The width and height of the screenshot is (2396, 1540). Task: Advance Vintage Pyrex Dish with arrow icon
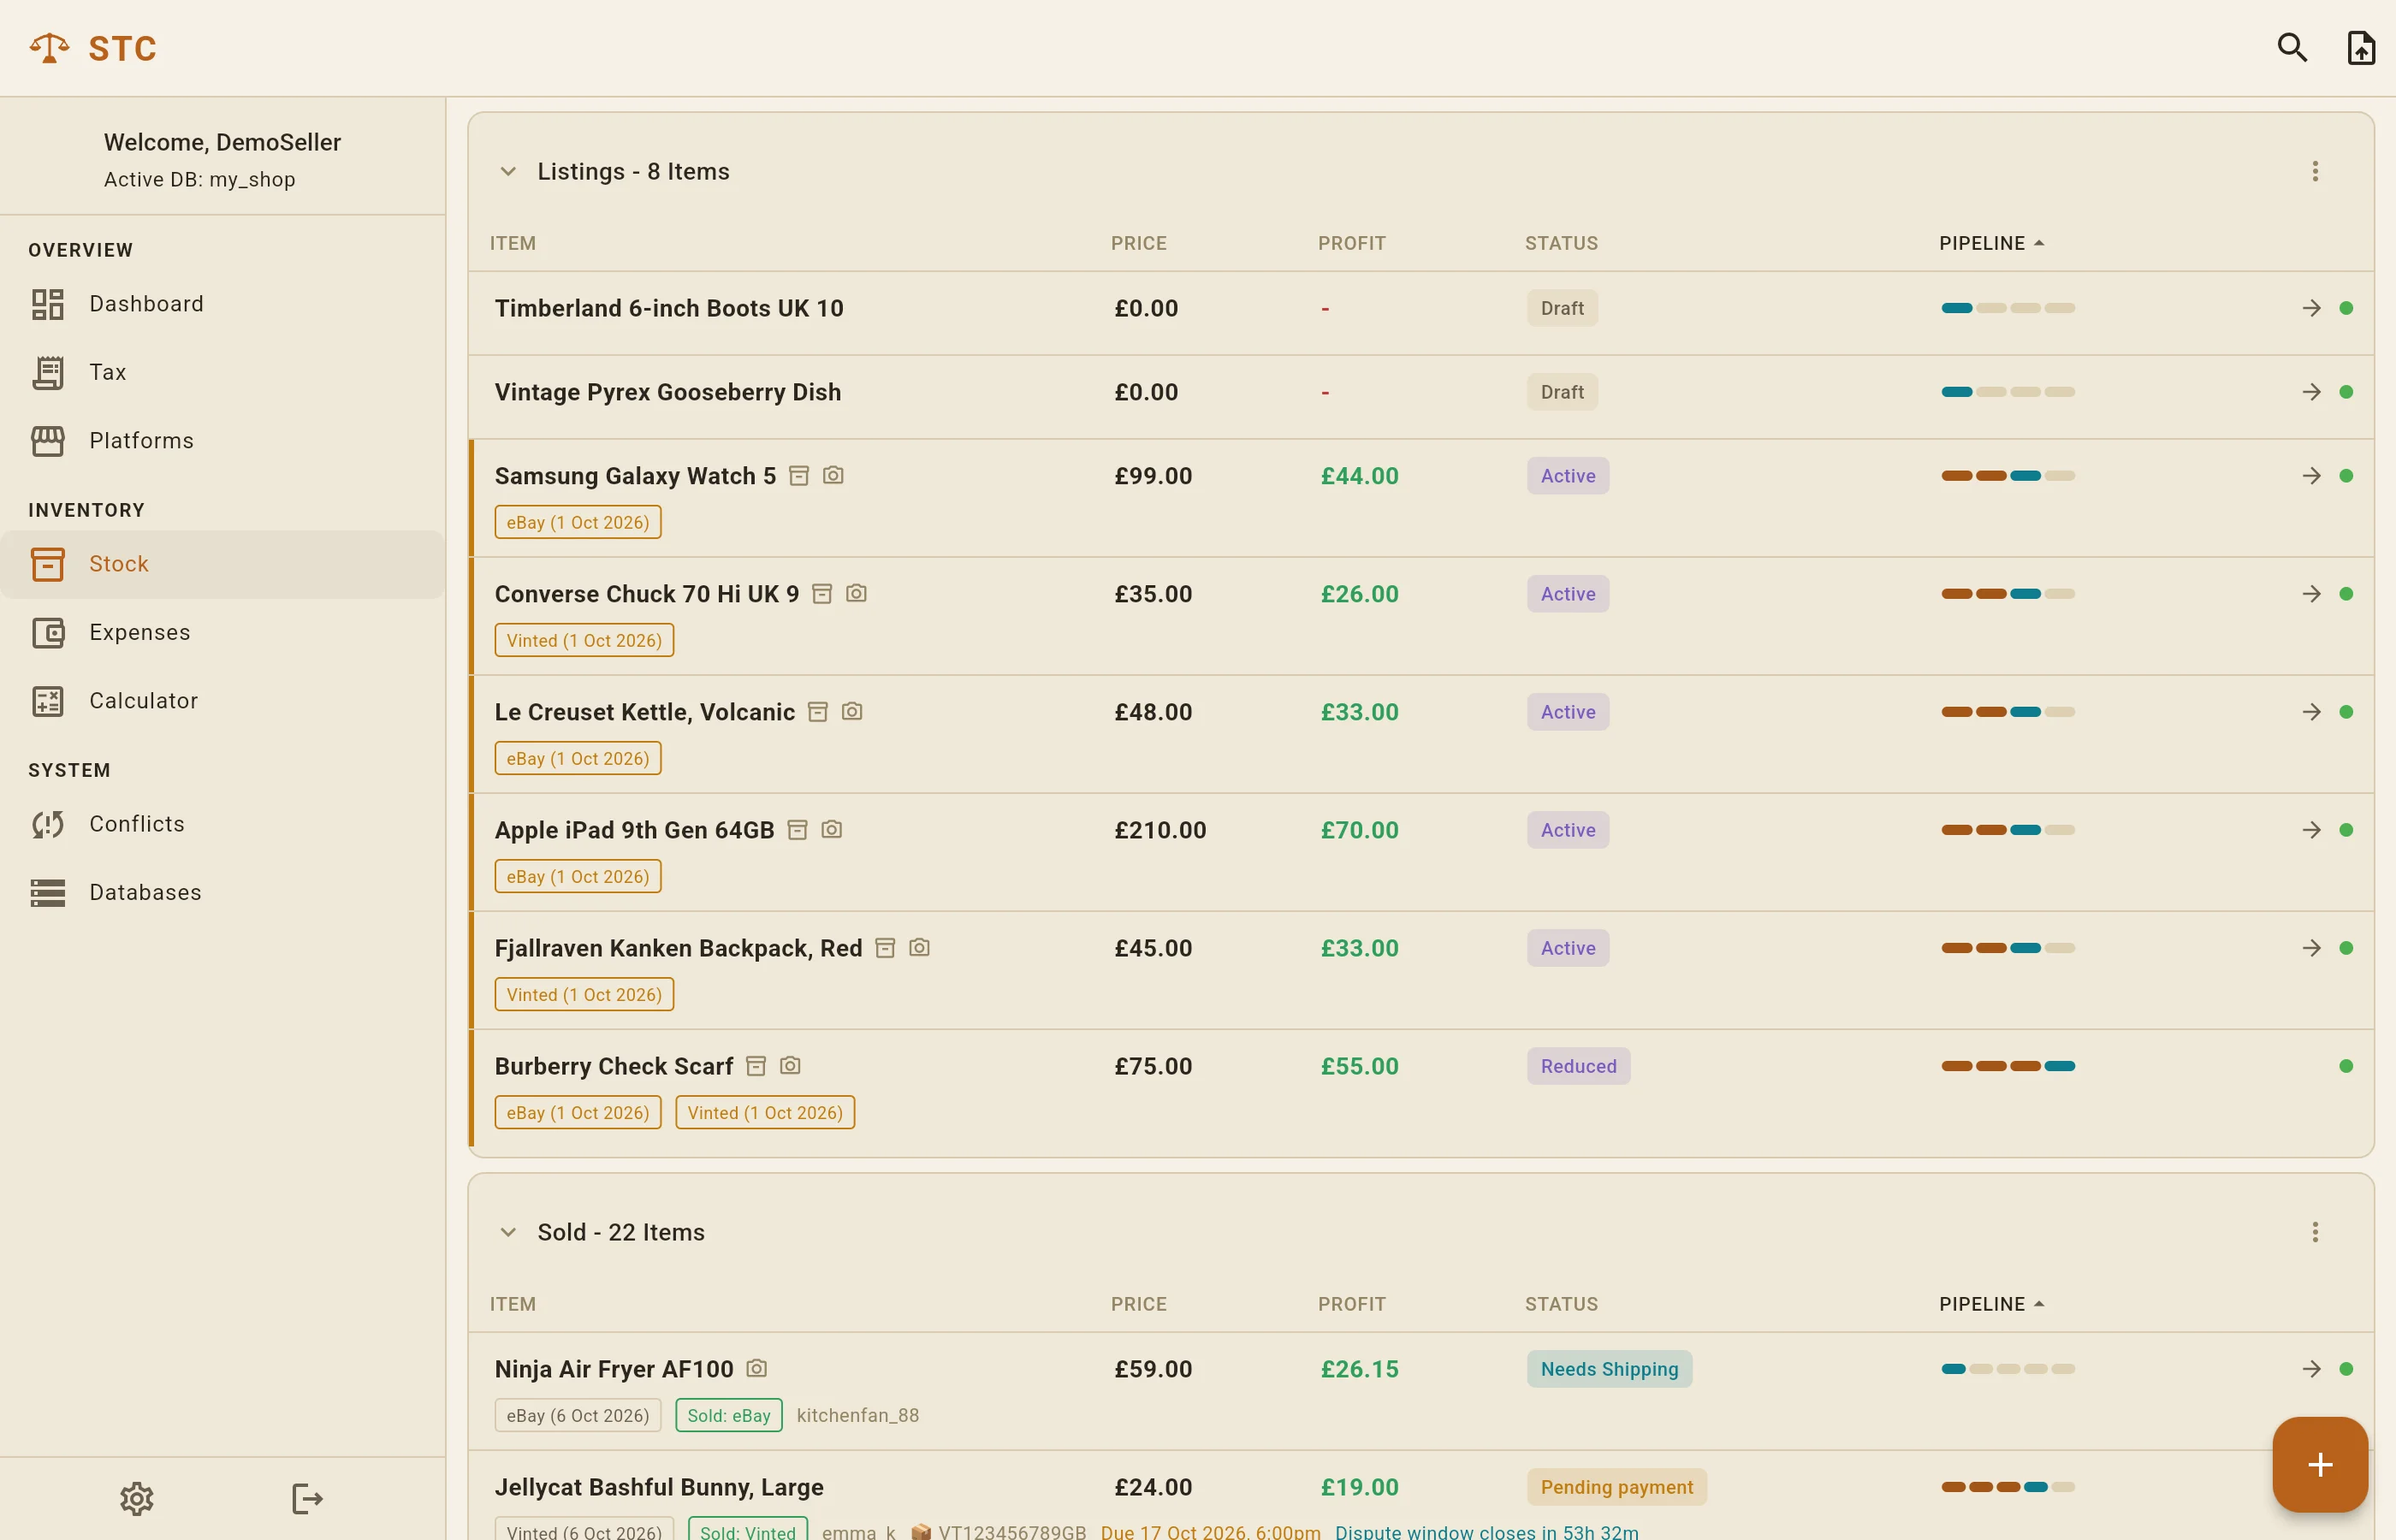pyautogui.click(x=2311, y=392)
